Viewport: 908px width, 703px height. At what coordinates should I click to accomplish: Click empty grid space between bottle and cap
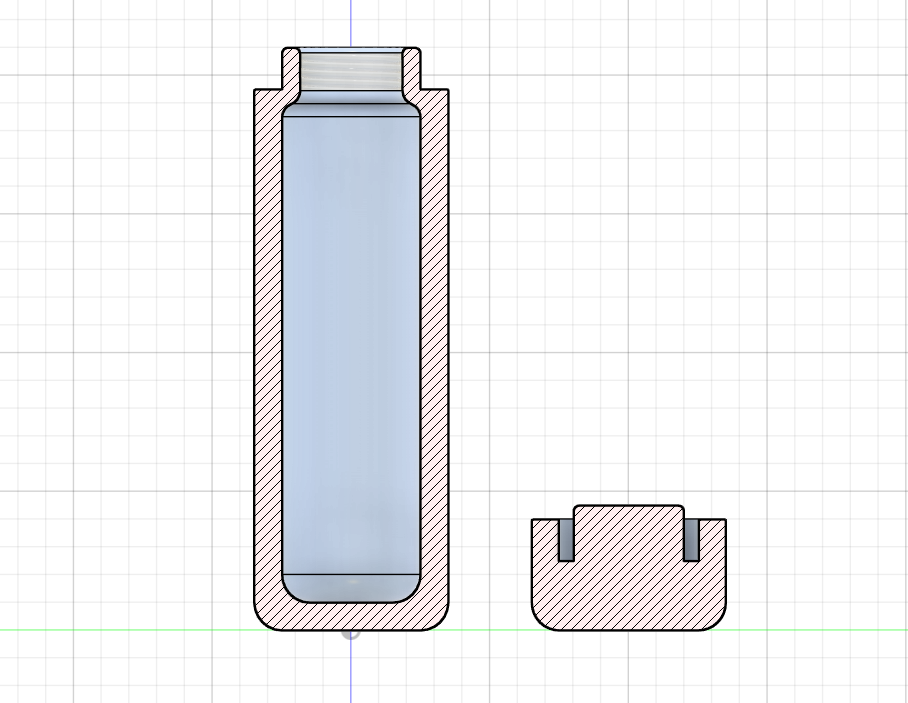[490, 400]
